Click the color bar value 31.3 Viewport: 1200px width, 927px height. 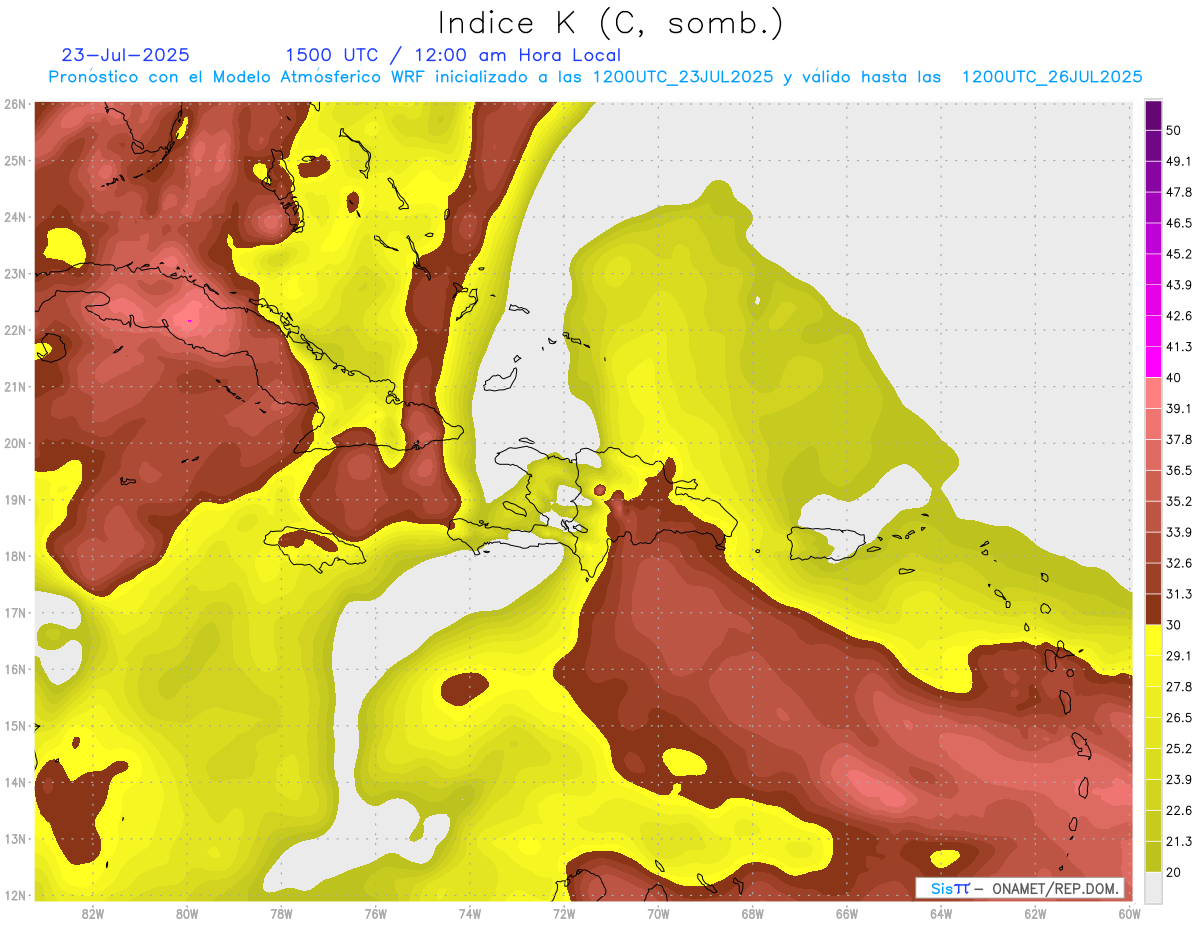(1179, 594)
